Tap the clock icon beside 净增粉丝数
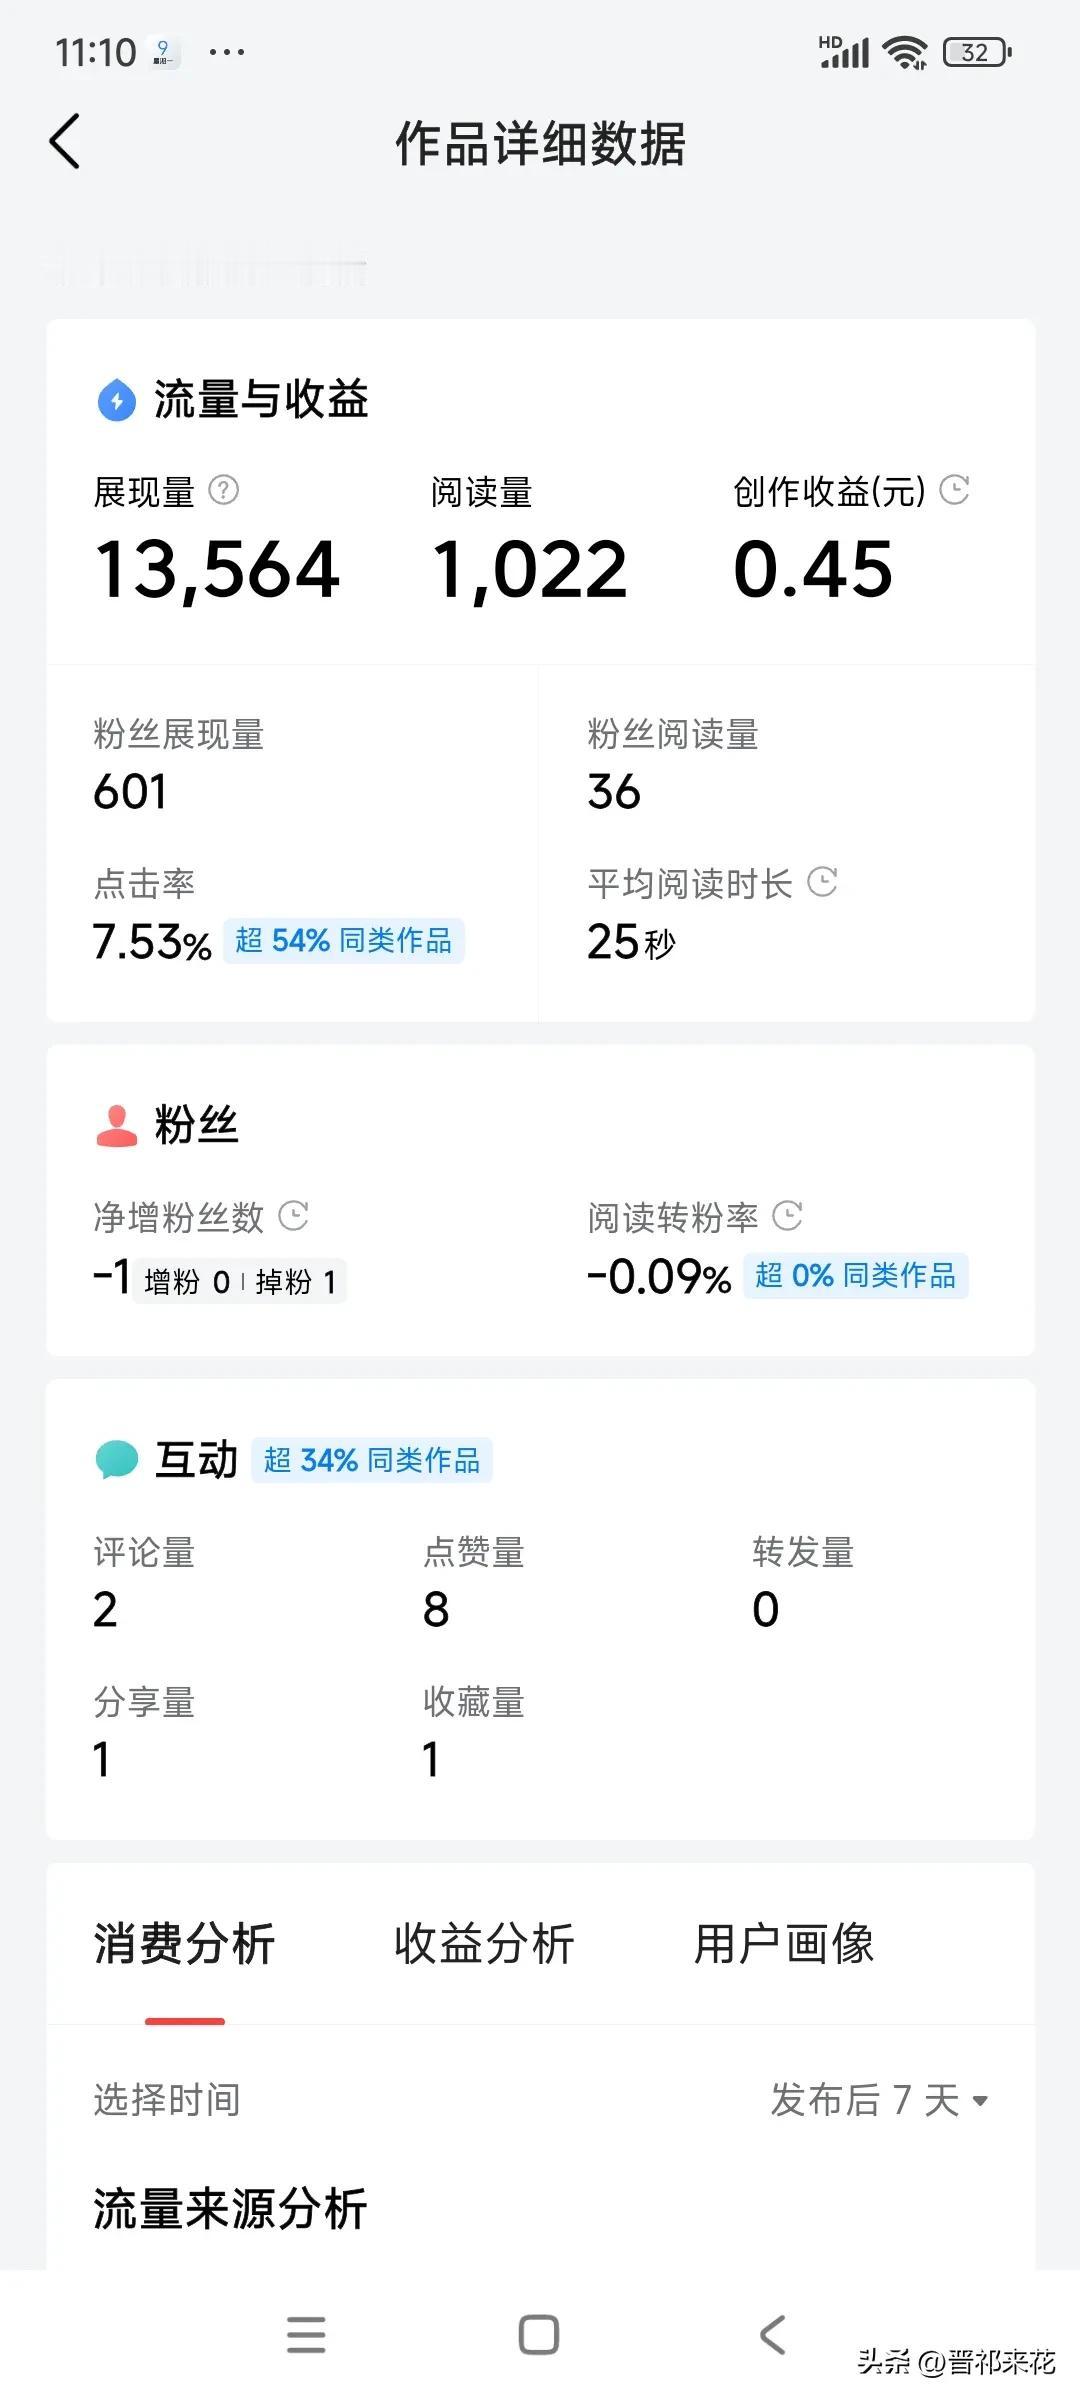1080x2400 pixels. [x=293, y=1216]
